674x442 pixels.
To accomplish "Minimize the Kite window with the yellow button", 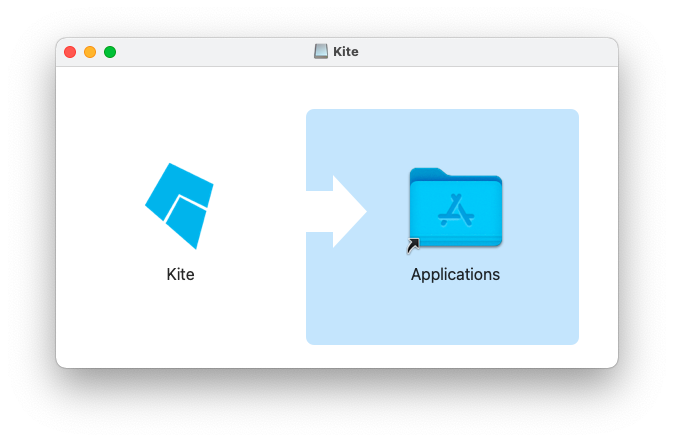I will click(x=90, y=52).
